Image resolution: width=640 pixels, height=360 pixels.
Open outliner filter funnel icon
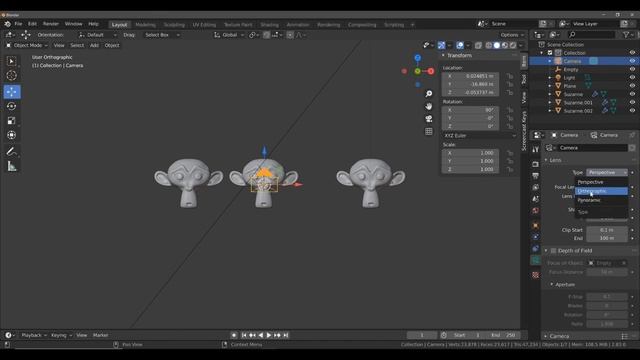click(x=626, y=35)
